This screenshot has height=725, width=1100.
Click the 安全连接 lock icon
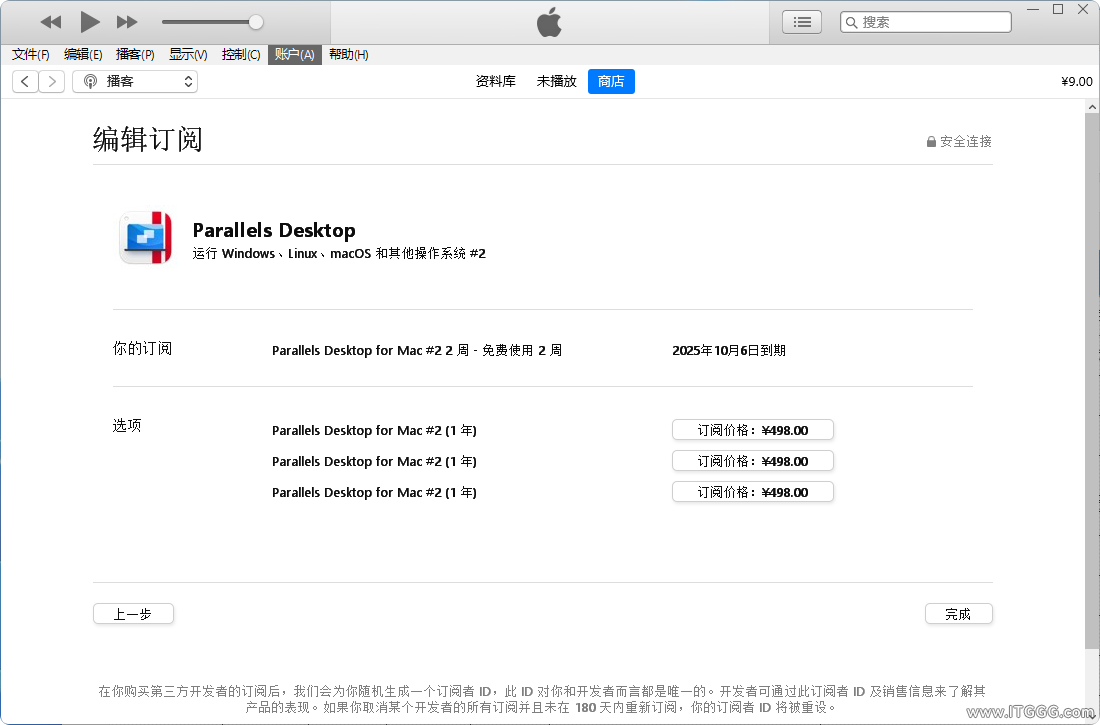(931, 142)
